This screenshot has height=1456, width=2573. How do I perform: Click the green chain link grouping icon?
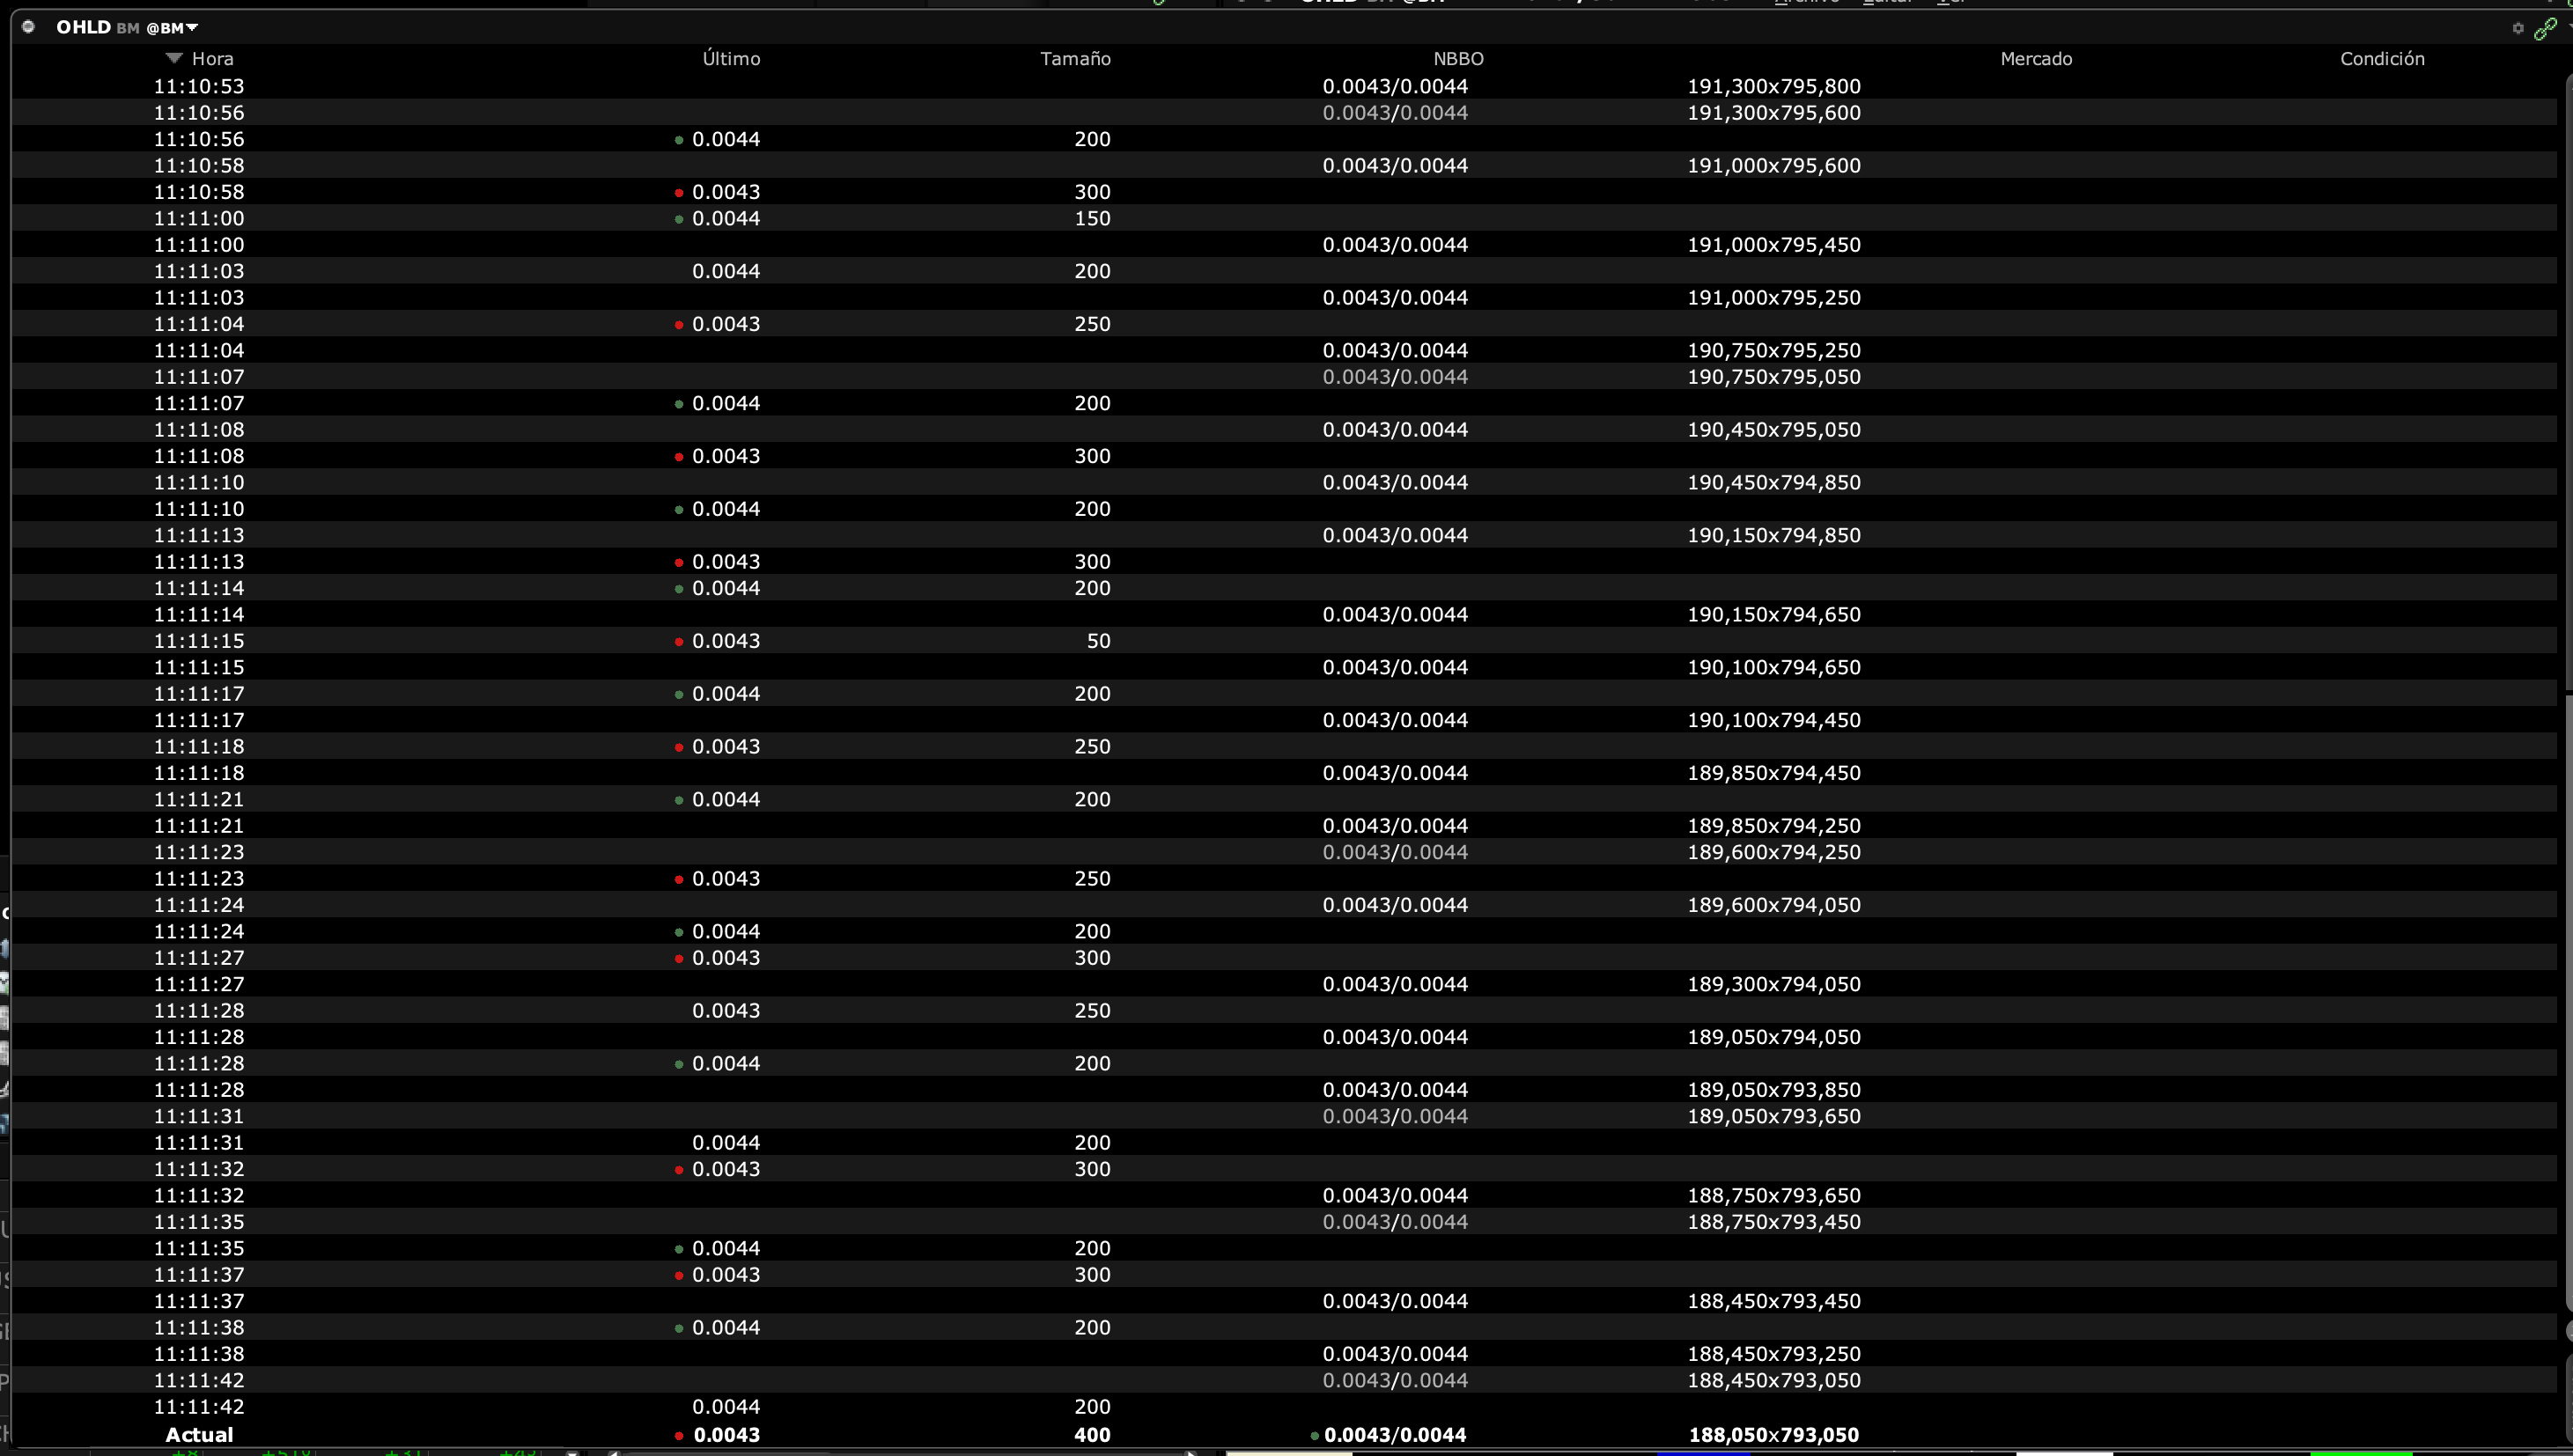tap(2545, 28)
